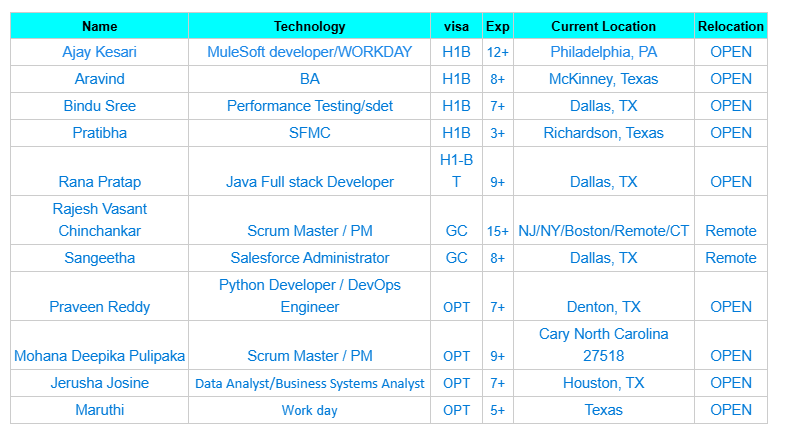Click the Current Location header
The height and width of the screenshot is (443, 796).
(x=603, y=26)
